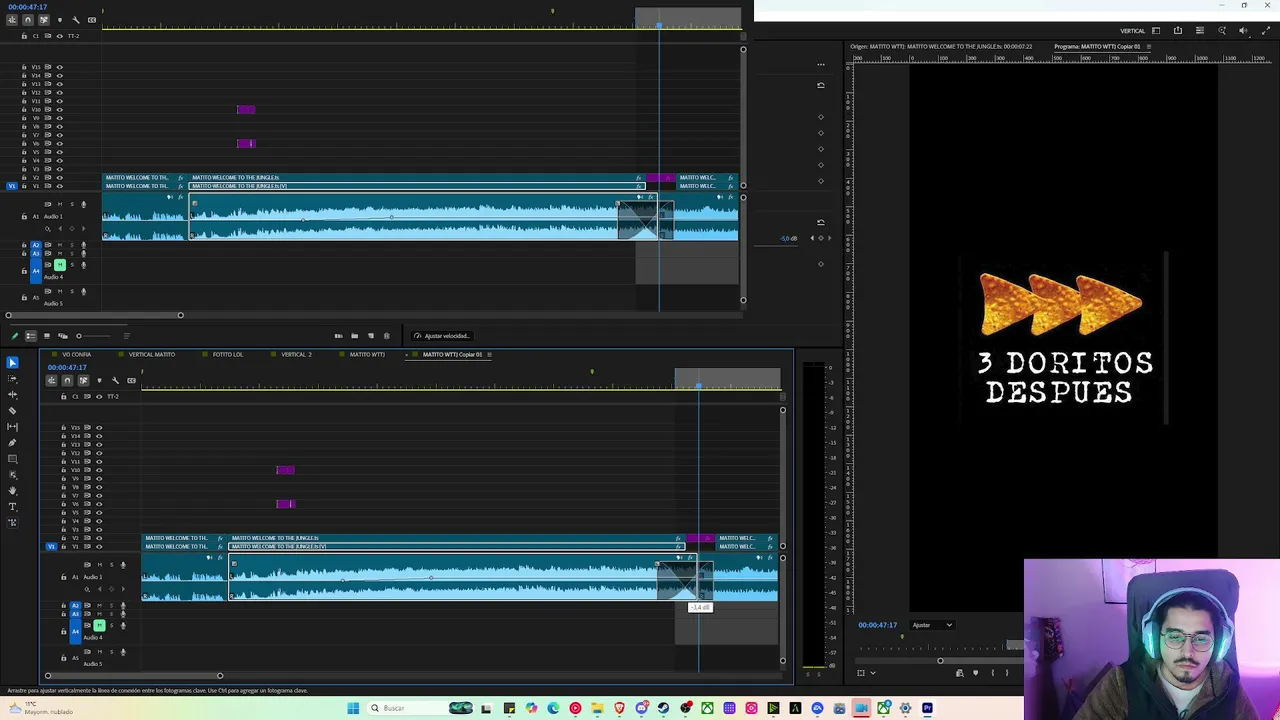This screenshot has height=720, width=1280.
Task: Select the Rectangle shape tool
Action: [x=12, y=459]
